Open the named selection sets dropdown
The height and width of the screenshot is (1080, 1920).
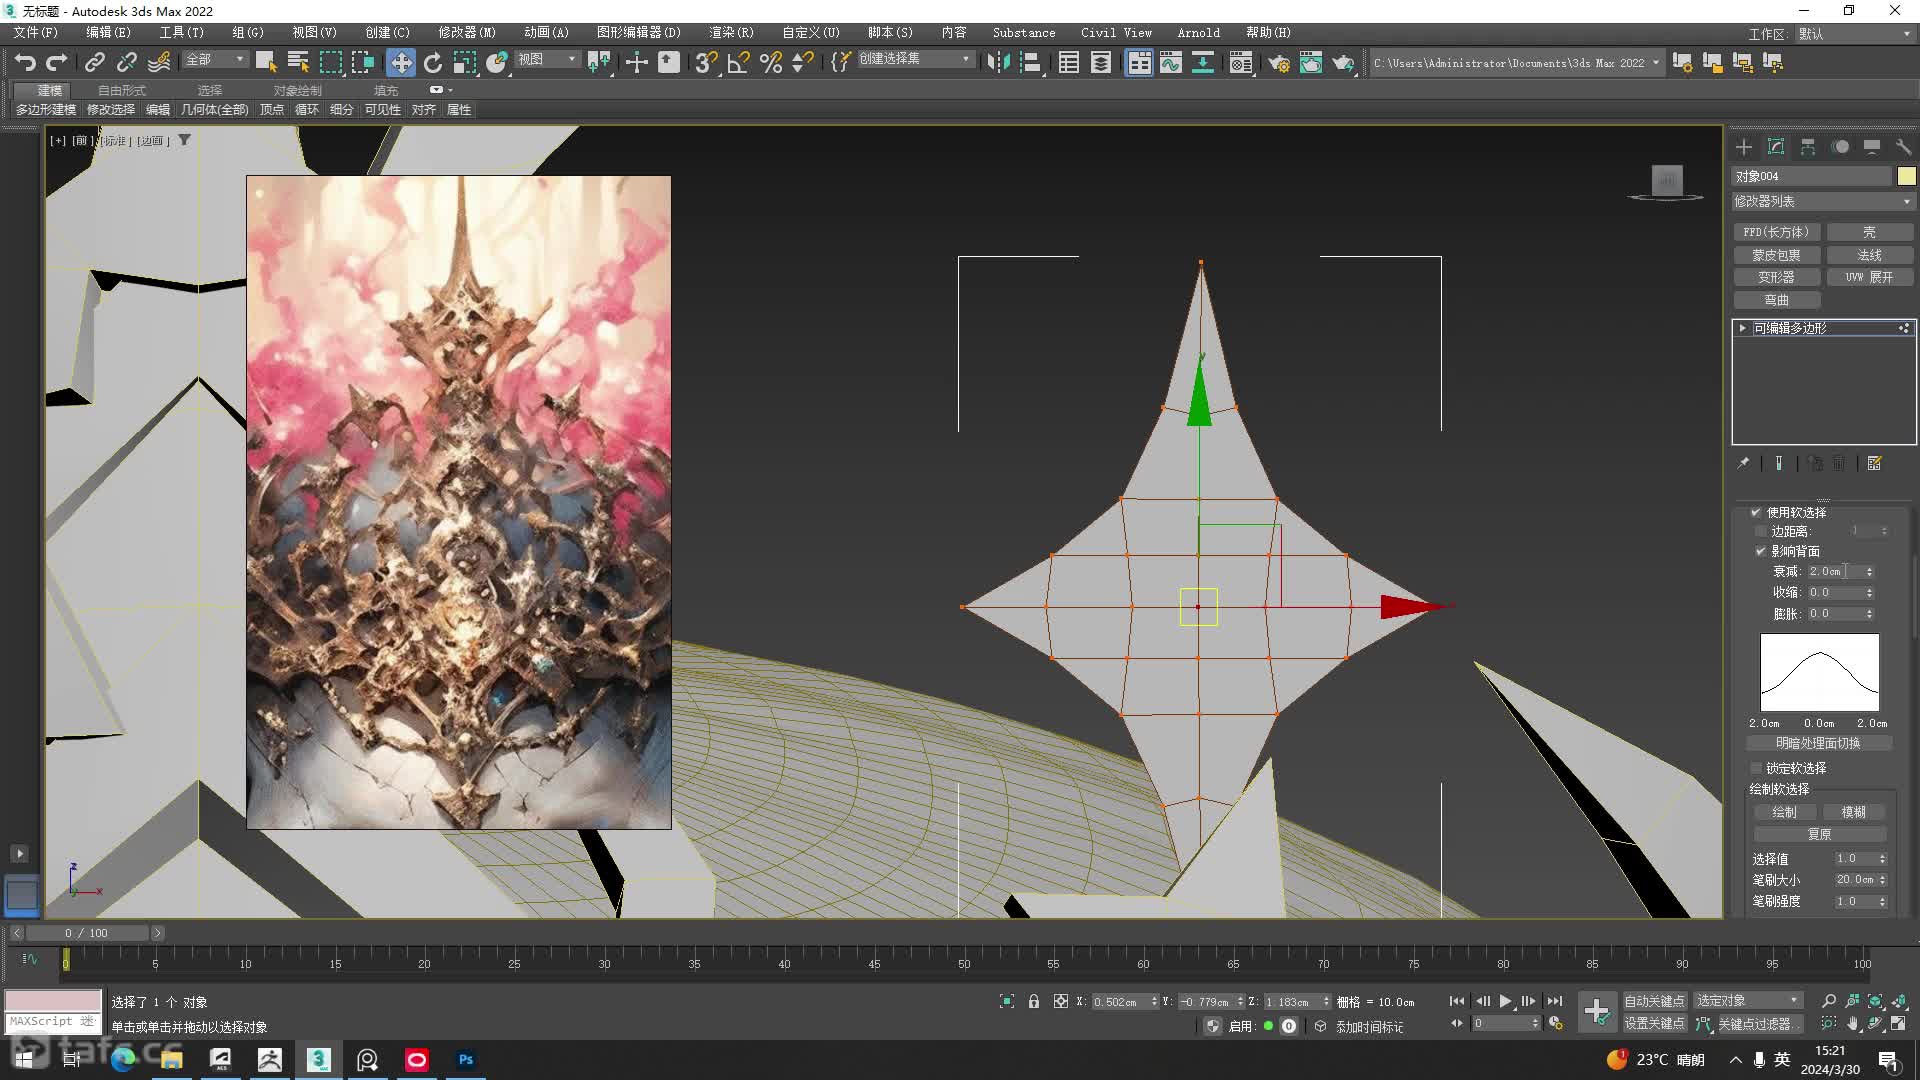(x=915, y=59)
